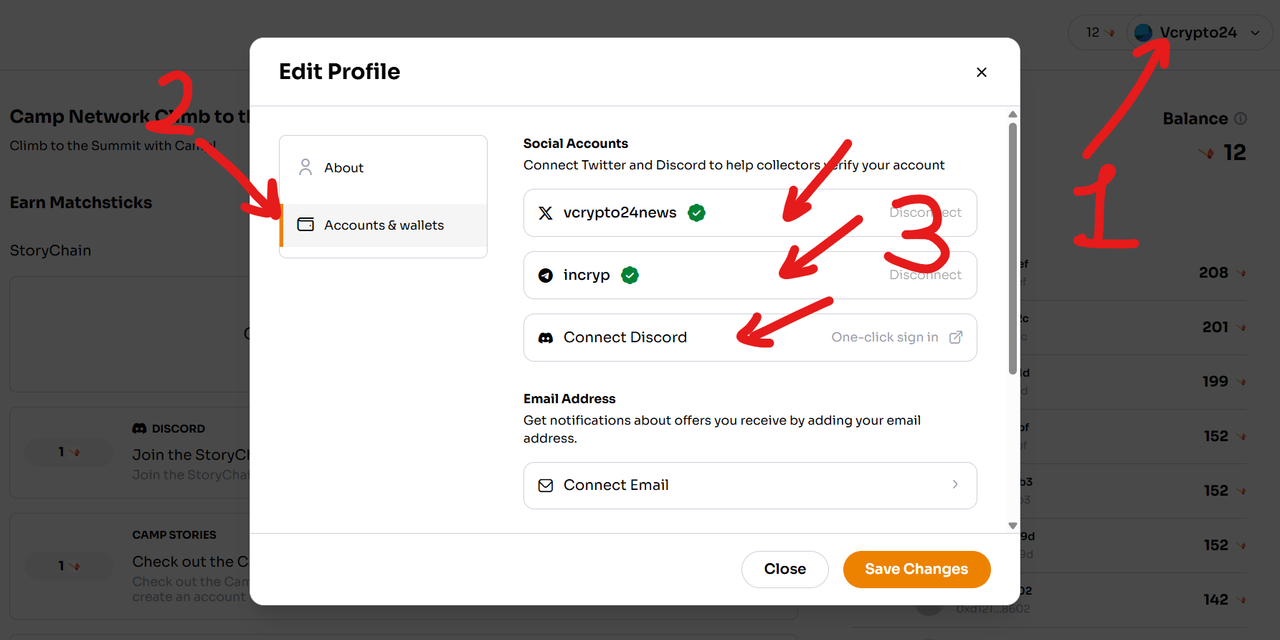1280x640 pixels.
Task: Click the X (Twitter) logo icon
Action: coord(545,213)
